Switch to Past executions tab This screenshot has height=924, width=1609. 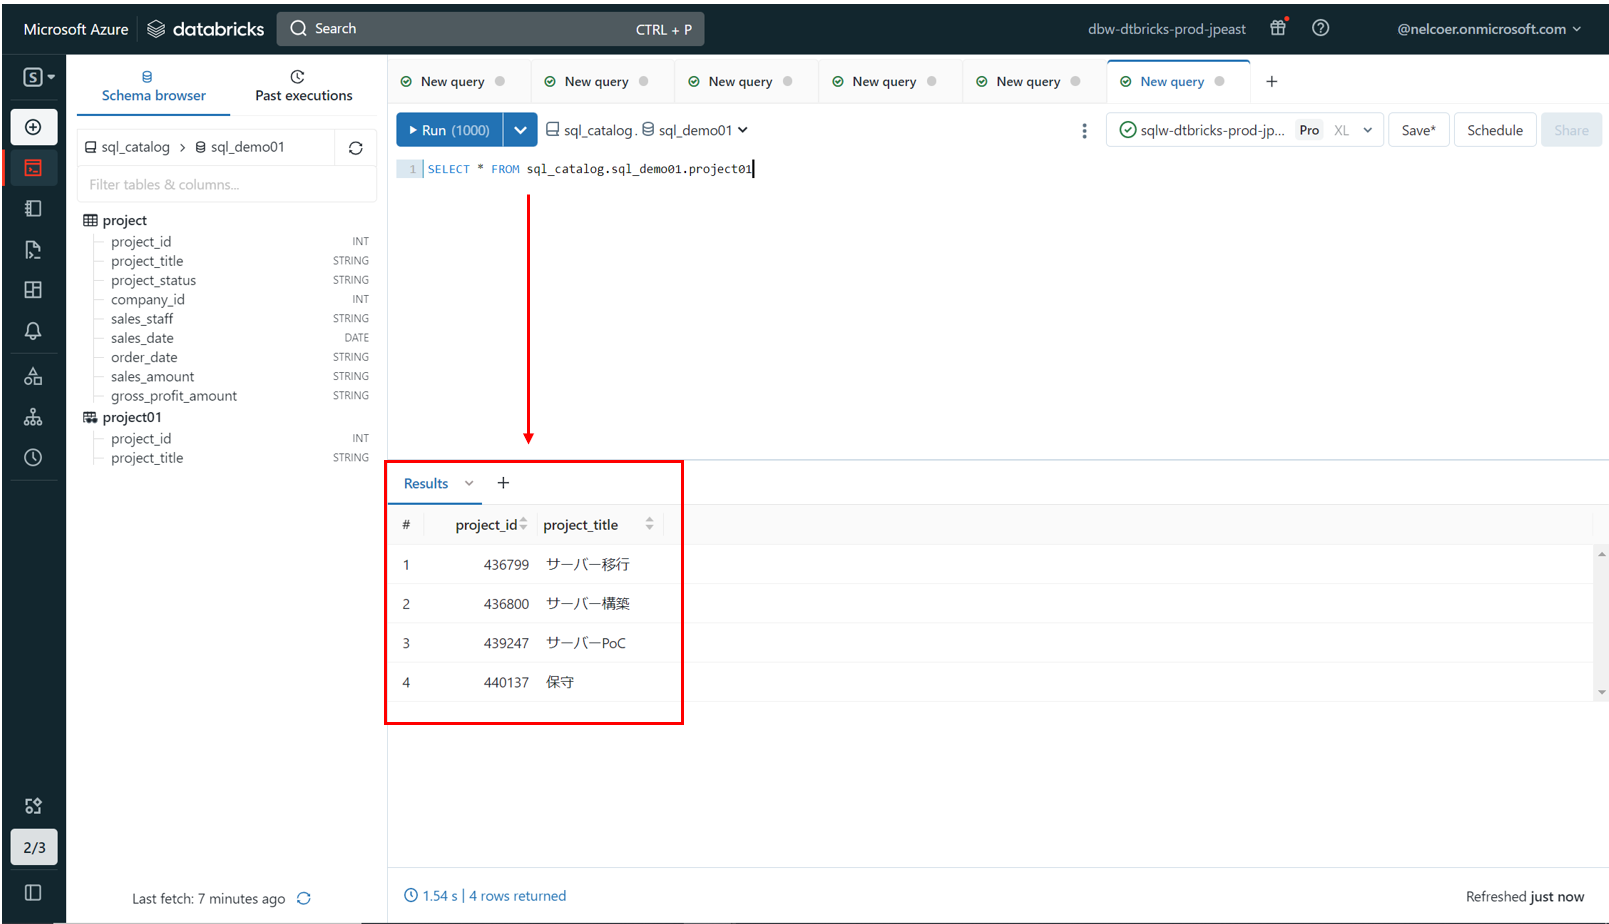pyautogui.click(x=303, y=86)
